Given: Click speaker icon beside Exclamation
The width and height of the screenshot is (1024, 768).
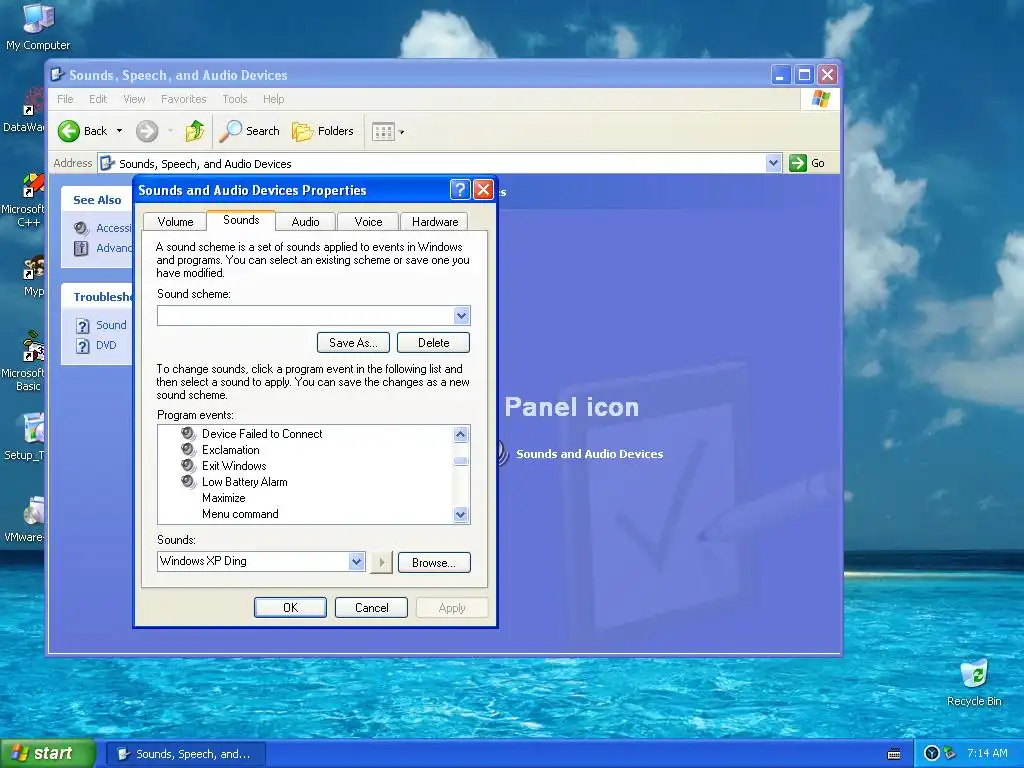Looking at the screenshot, I should tap(188, 449).
